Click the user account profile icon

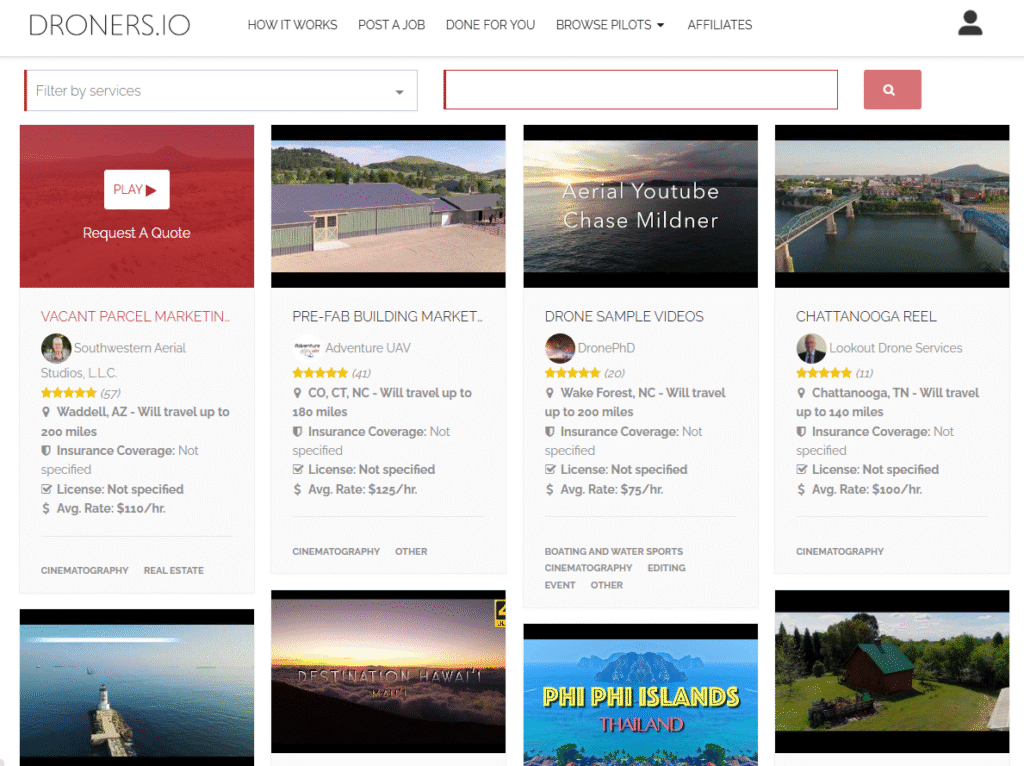(x=969, y=24)
